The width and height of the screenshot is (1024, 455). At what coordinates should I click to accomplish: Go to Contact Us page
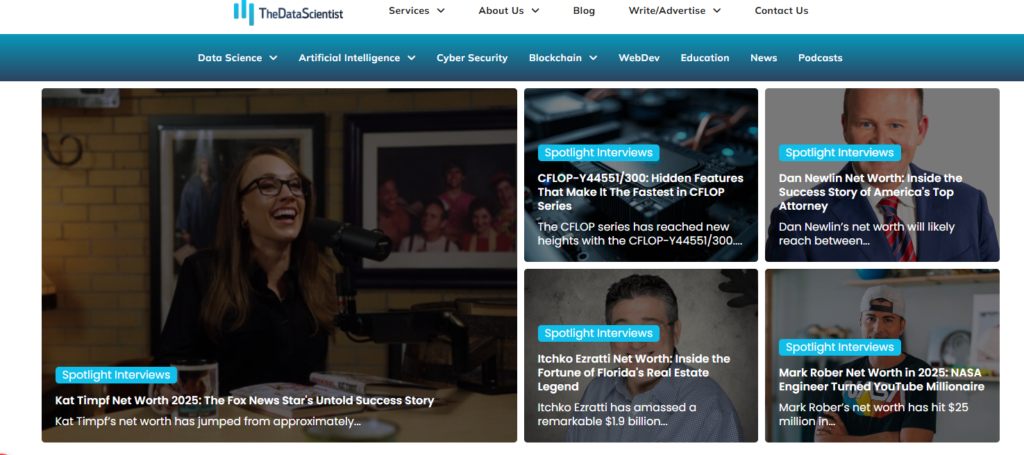tap(781, 10)
